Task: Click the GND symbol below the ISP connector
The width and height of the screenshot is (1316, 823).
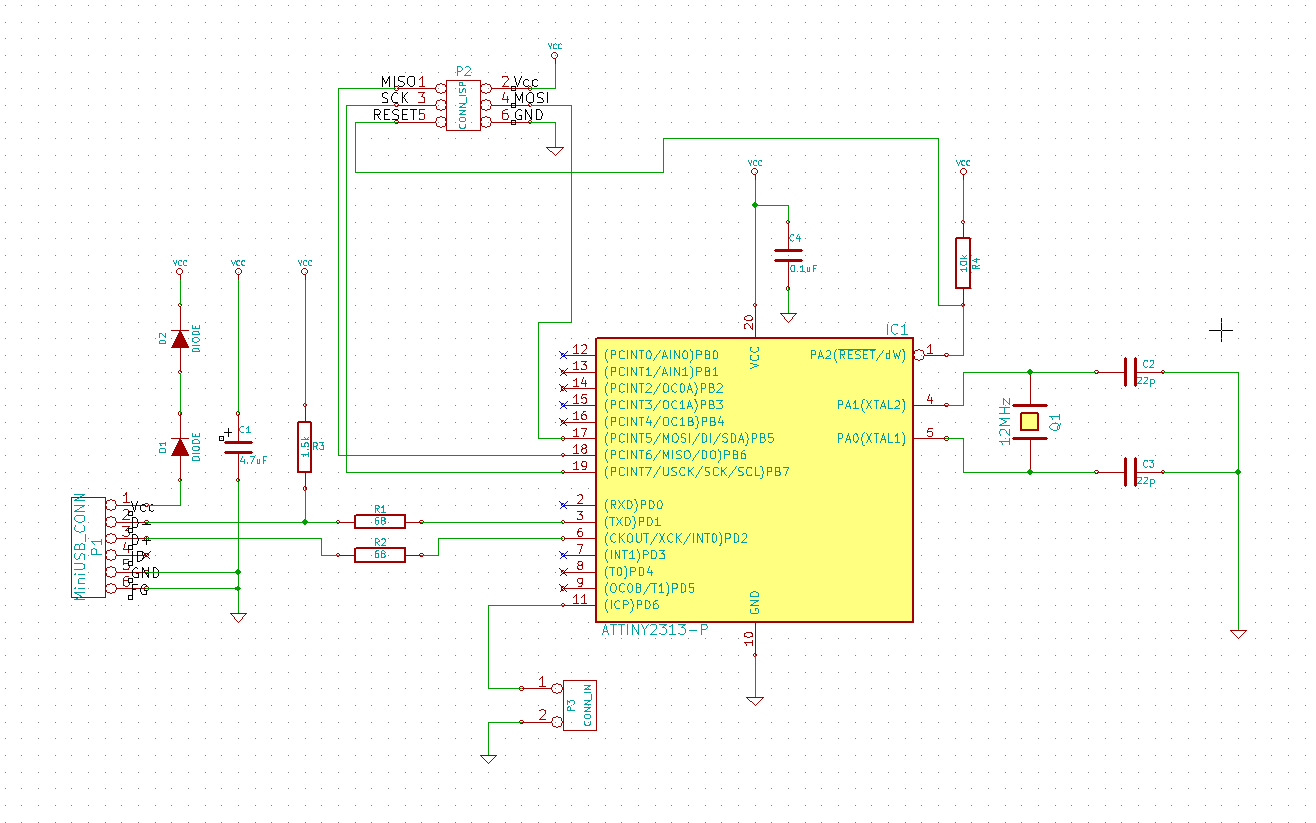Action: coord(555,151)
